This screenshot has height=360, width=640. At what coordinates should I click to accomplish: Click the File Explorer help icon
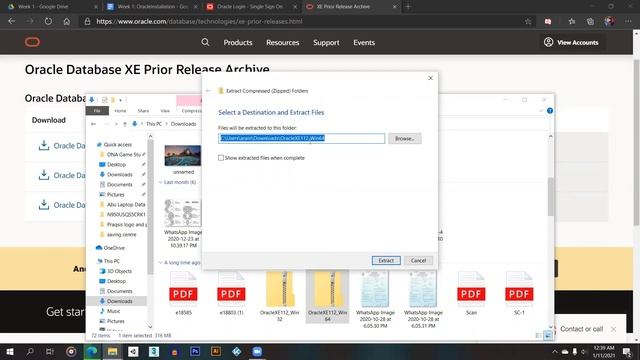(550, 111)
